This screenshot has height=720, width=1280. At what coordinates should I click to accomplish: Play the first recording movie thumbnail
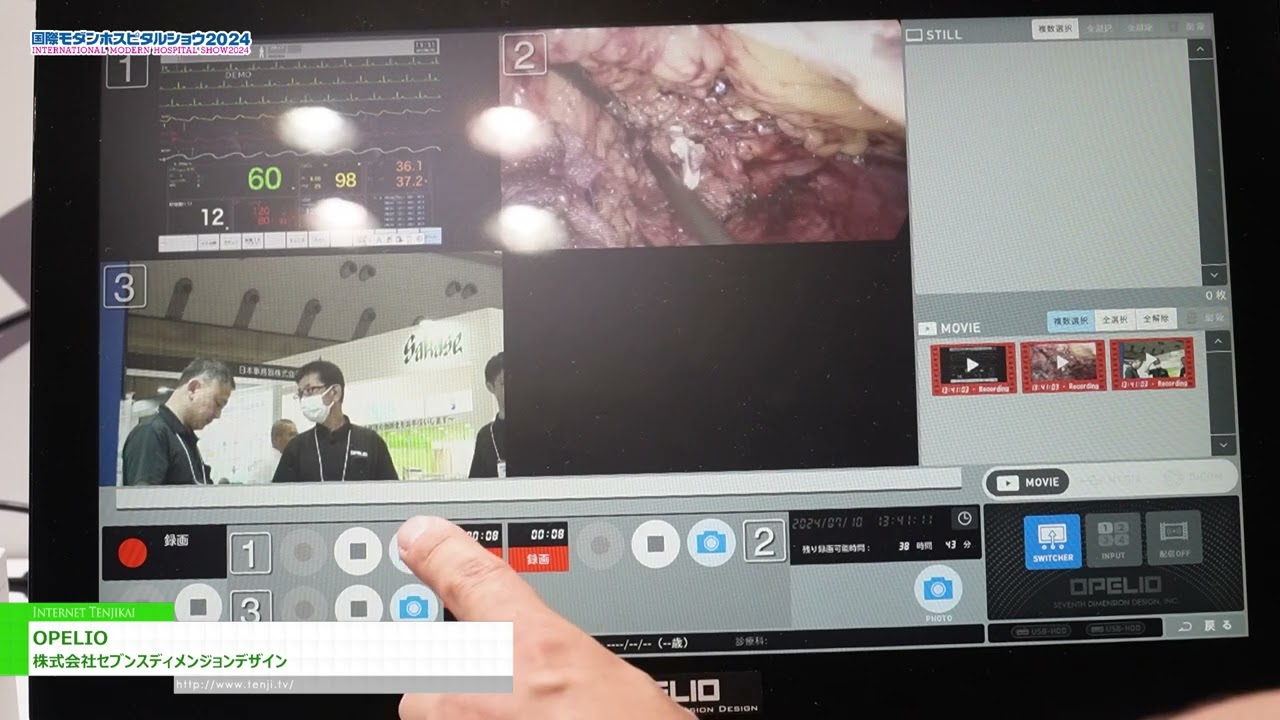(x=973, y=367)
